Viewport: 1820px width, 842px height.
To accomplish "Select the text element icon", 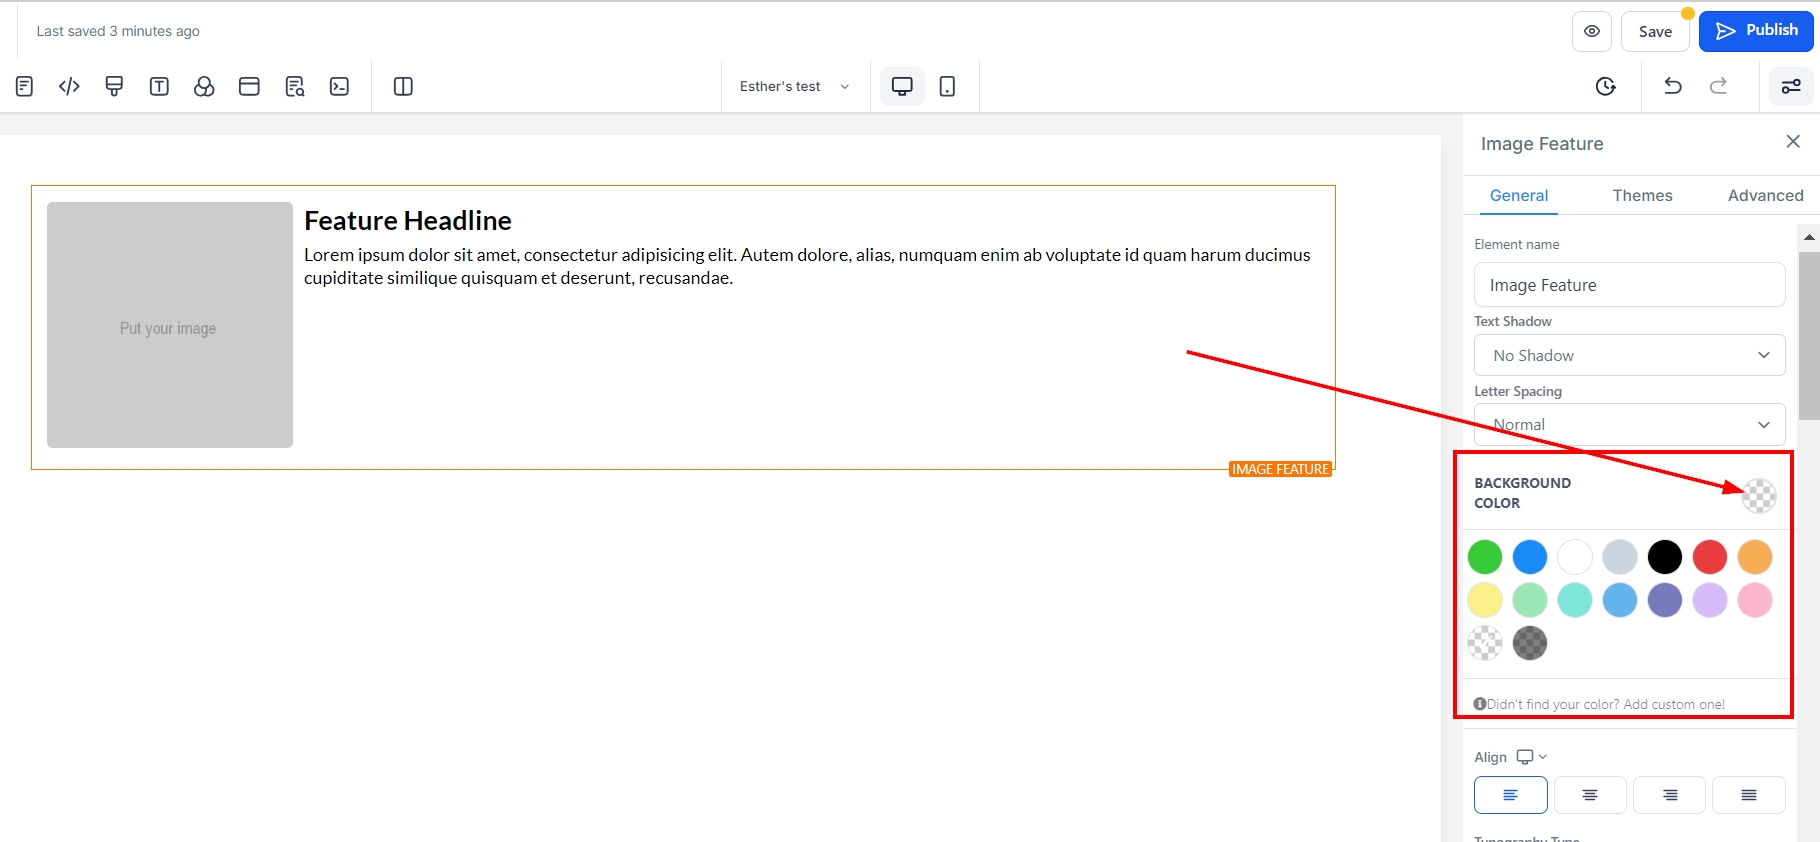I will 159,87.
